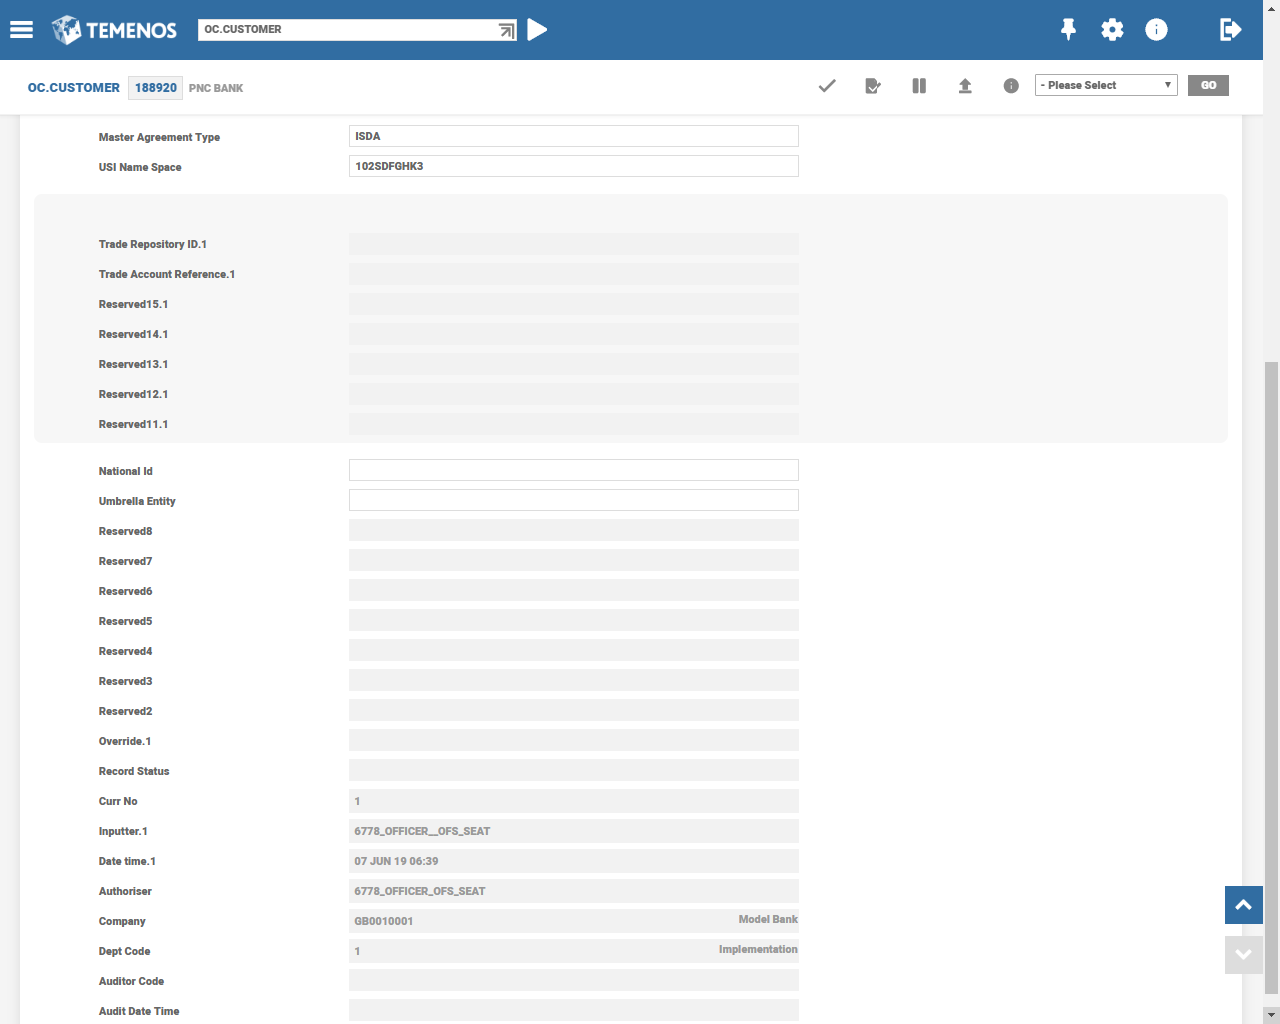Click PNC BANK label

[x=216, y=88]
